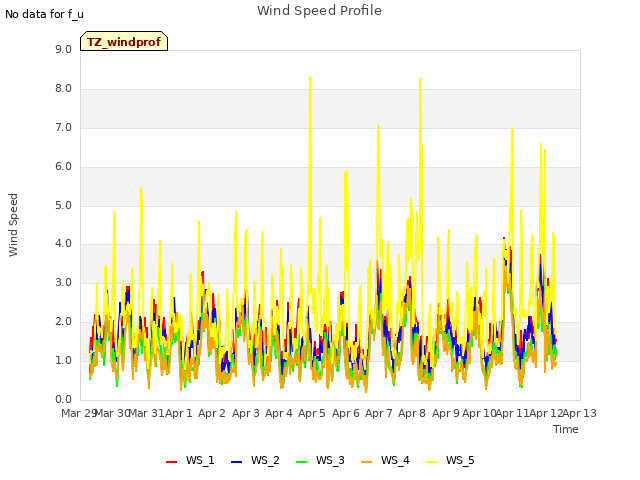The width and height of the screenshot is (640, 480).
Task: Click the Mar 30 x-axis date label
Action: pos(112,413)
